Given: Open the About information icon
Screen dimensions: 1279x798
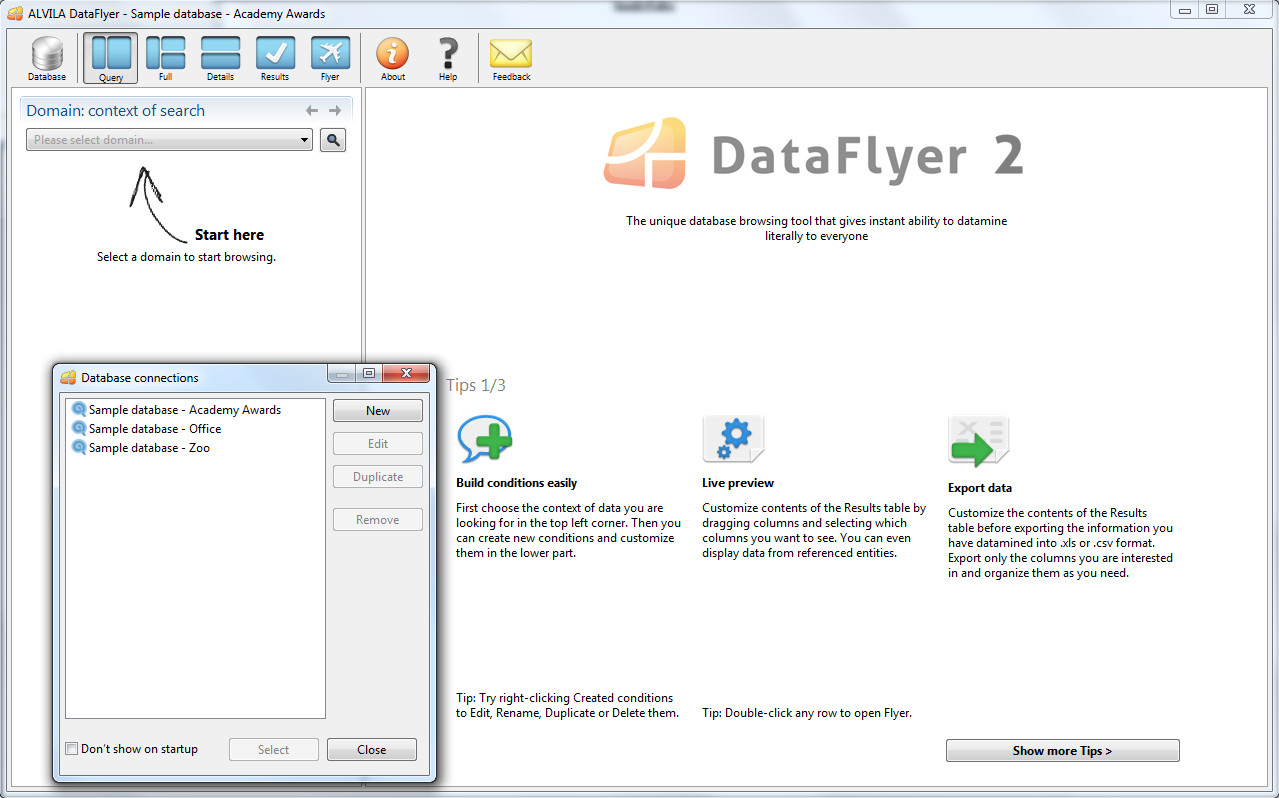Looking at the screenshot, I should tap(393, 59).
